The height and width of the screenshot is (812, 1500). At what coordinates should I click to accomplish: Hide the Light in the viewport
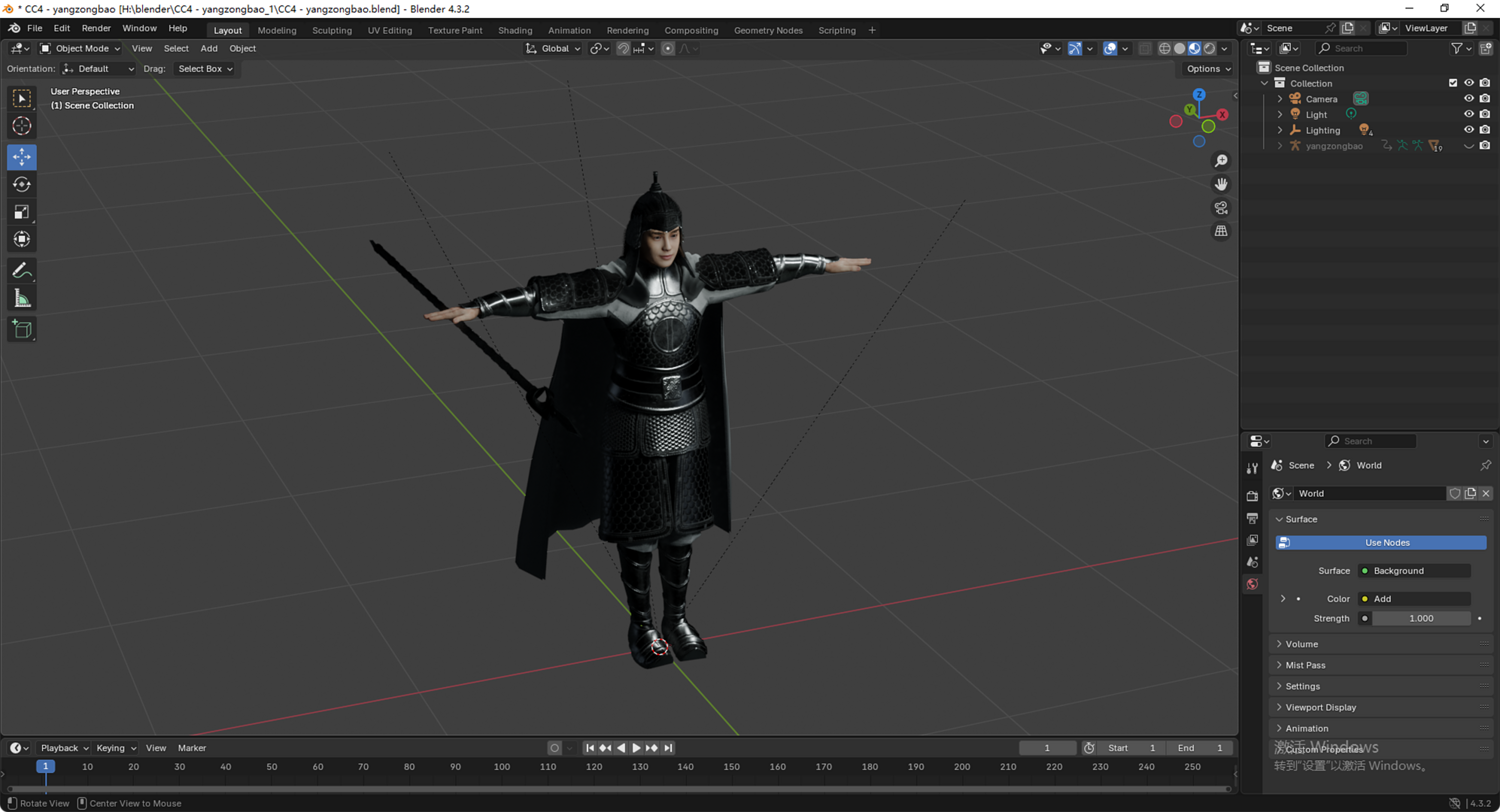(x=1469, y=114)
